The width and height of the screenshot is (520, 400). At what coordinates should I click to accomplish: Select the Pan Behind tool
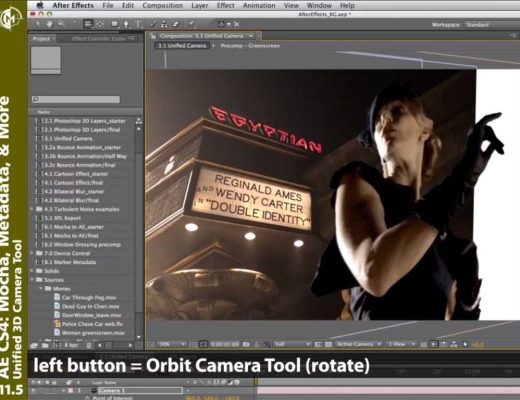tap(100, 24)
